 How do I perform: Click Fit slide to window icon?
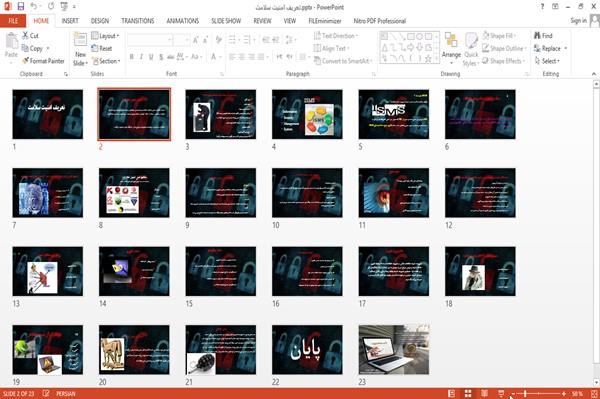click(x=594, y=393)
